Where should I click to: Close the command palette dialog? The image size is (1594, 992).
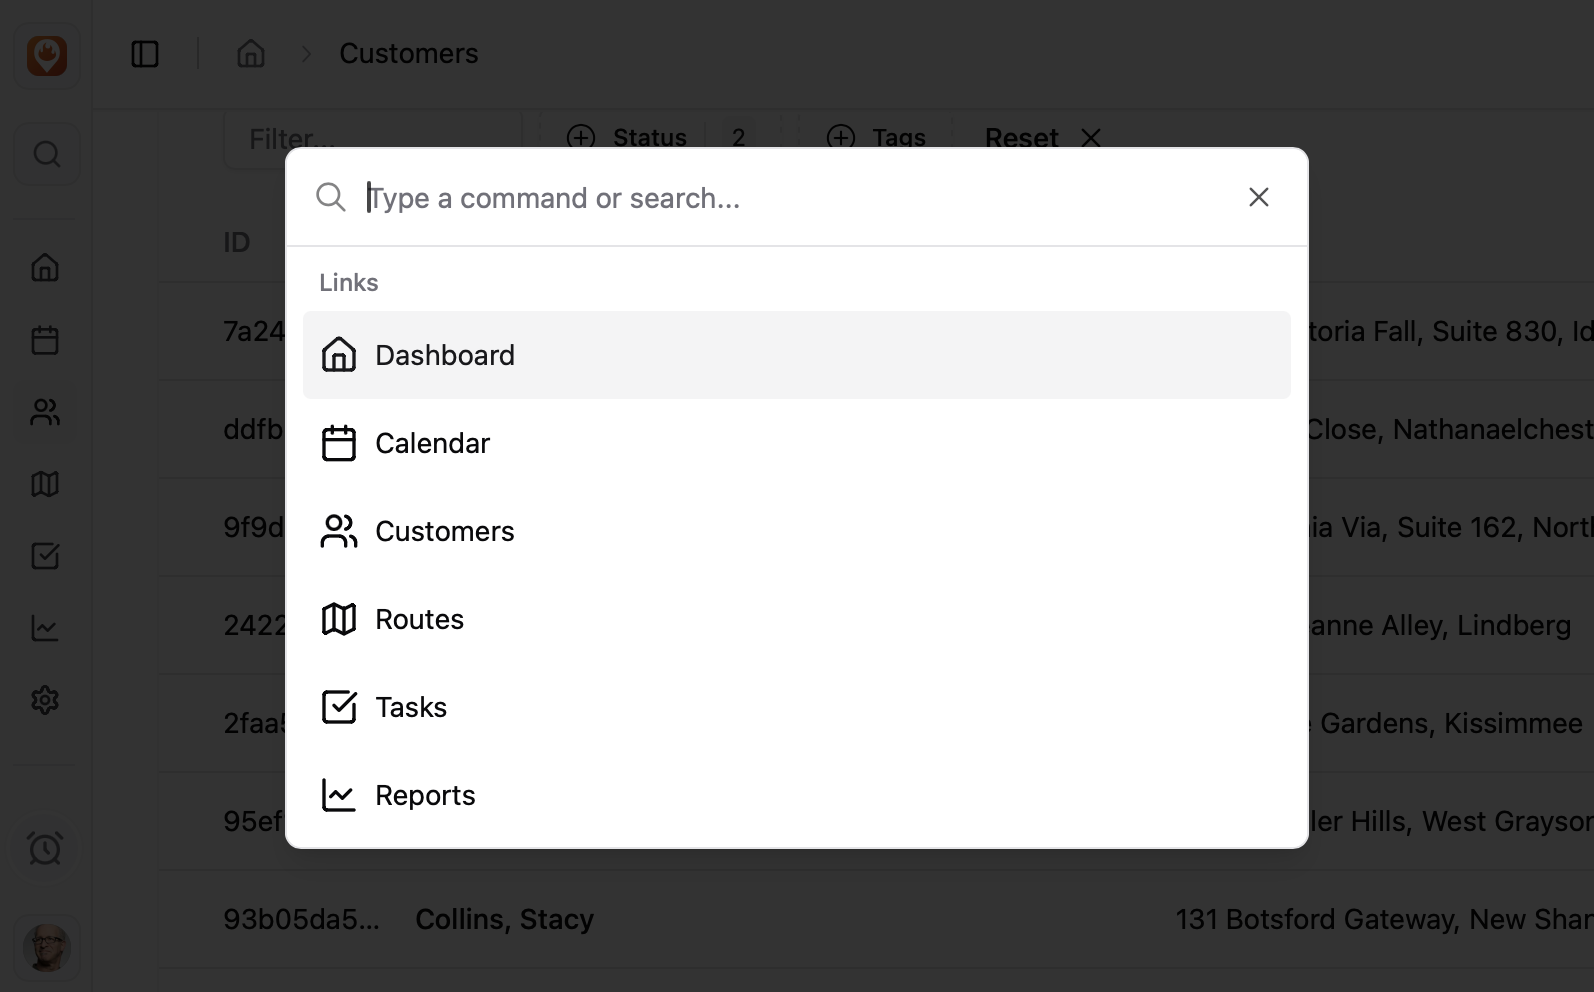click(x=1258, y=197)
